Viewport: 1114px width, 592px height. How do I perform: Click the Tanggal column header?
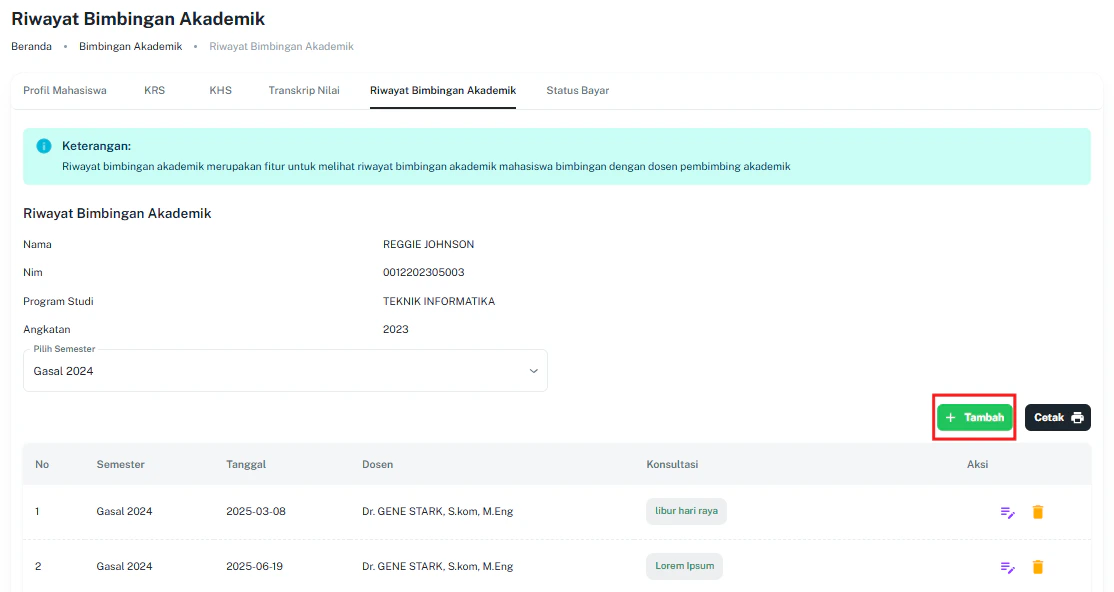pos(246,464)
